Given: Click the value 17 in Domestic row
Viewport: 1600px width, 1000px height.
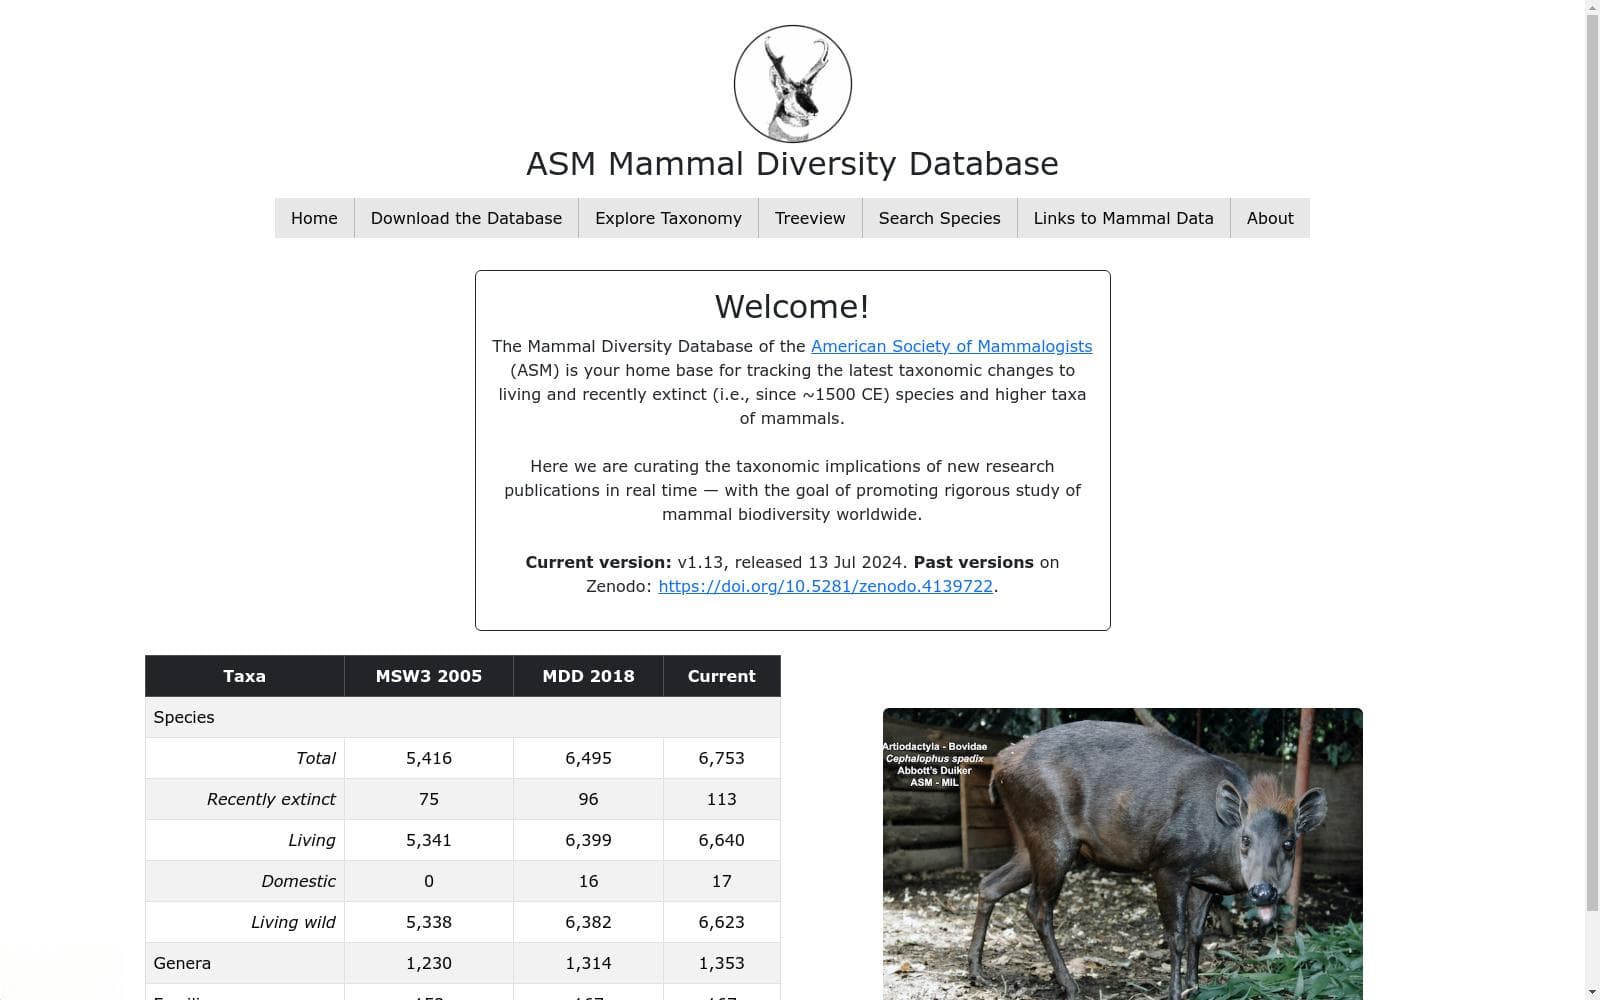Looking at the screenshot, I should tap(721, 881).
